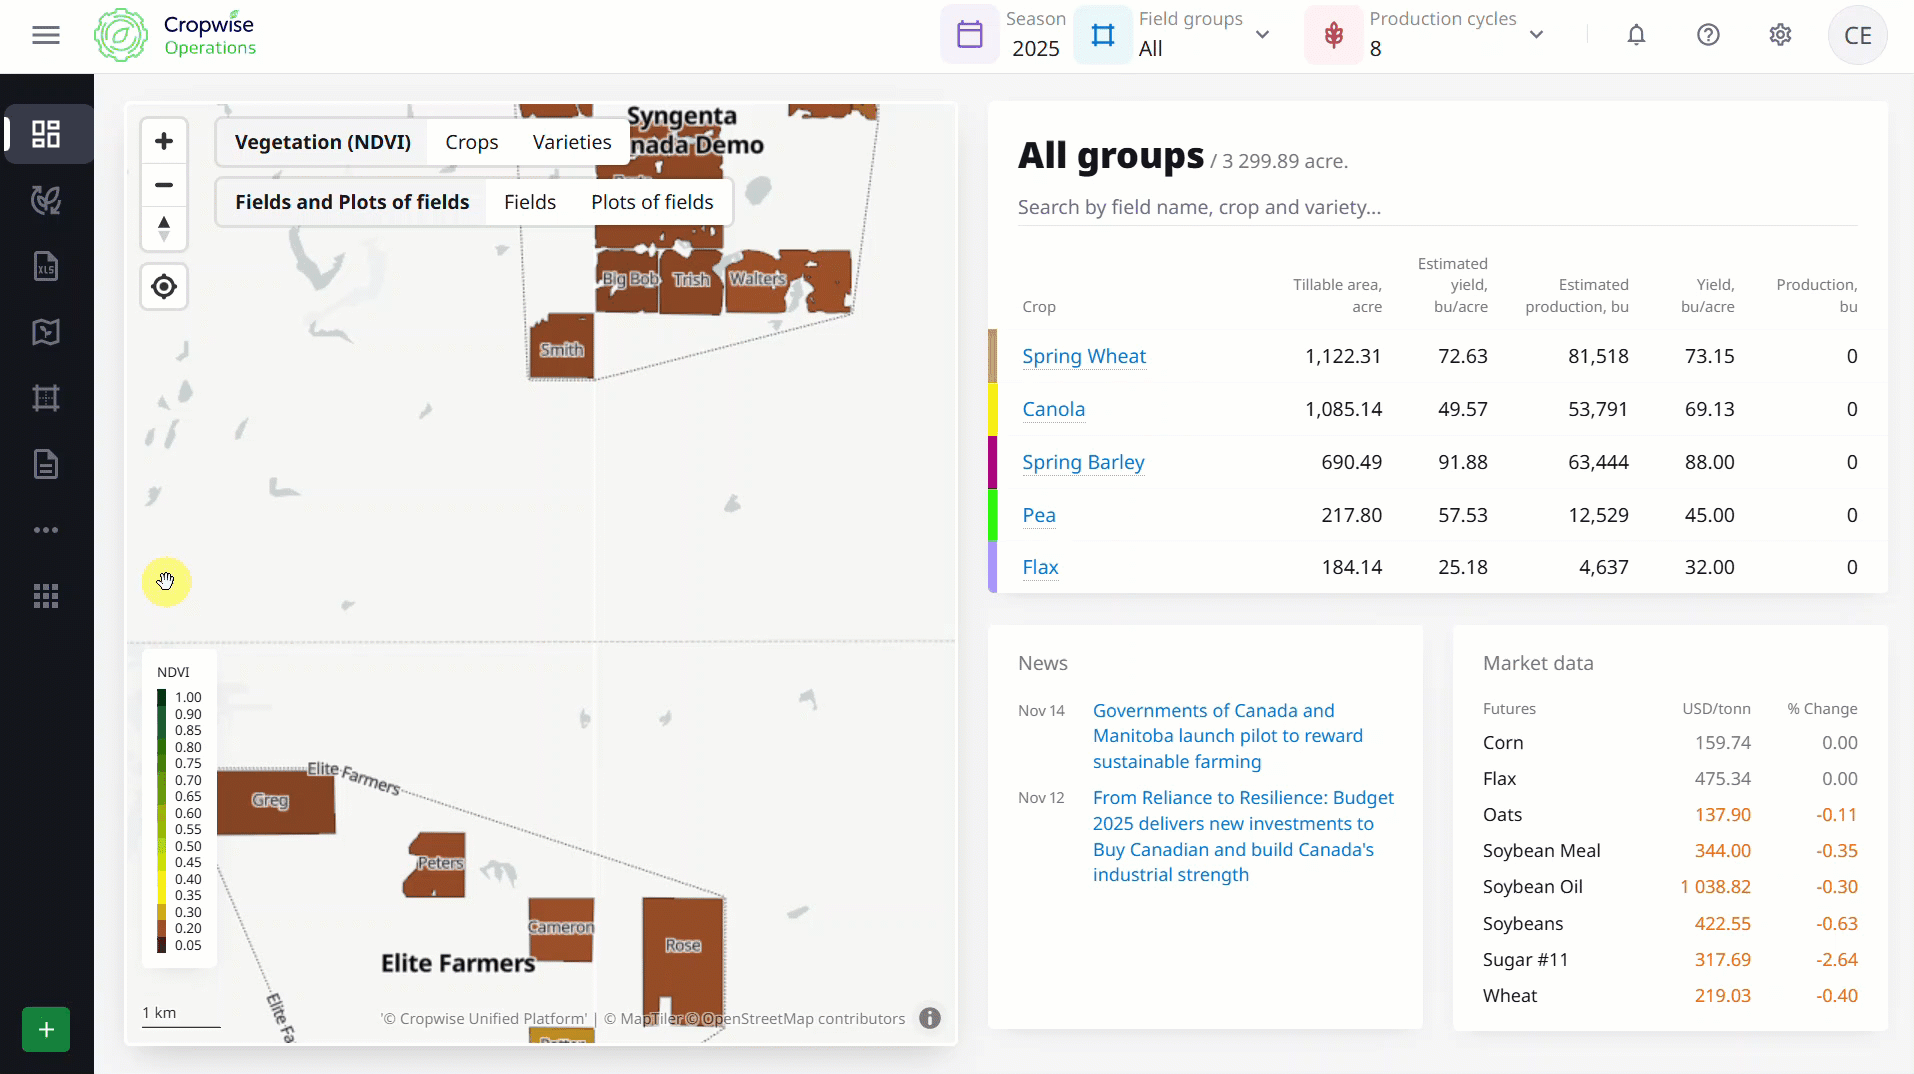The height and width of the screenshot is (1074, 1914).
Task: Expand the Field groups dropdown
Action: pyautogui.click(x=1262, y=35)
